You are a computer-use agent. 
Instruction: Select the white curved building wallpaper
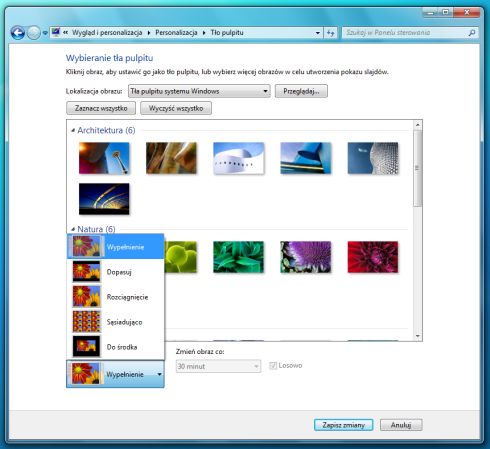coord(239,158)
